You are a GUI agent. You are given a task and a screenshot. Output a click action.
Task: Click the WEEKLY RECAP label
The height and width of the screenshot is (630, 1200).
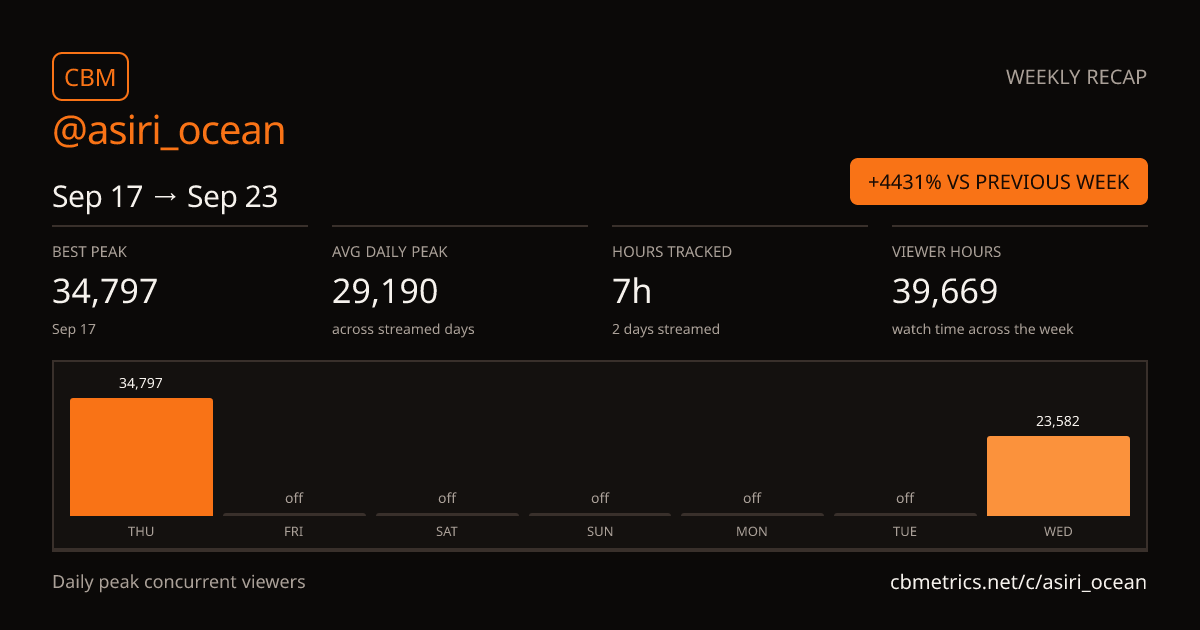coord(1076,77)
